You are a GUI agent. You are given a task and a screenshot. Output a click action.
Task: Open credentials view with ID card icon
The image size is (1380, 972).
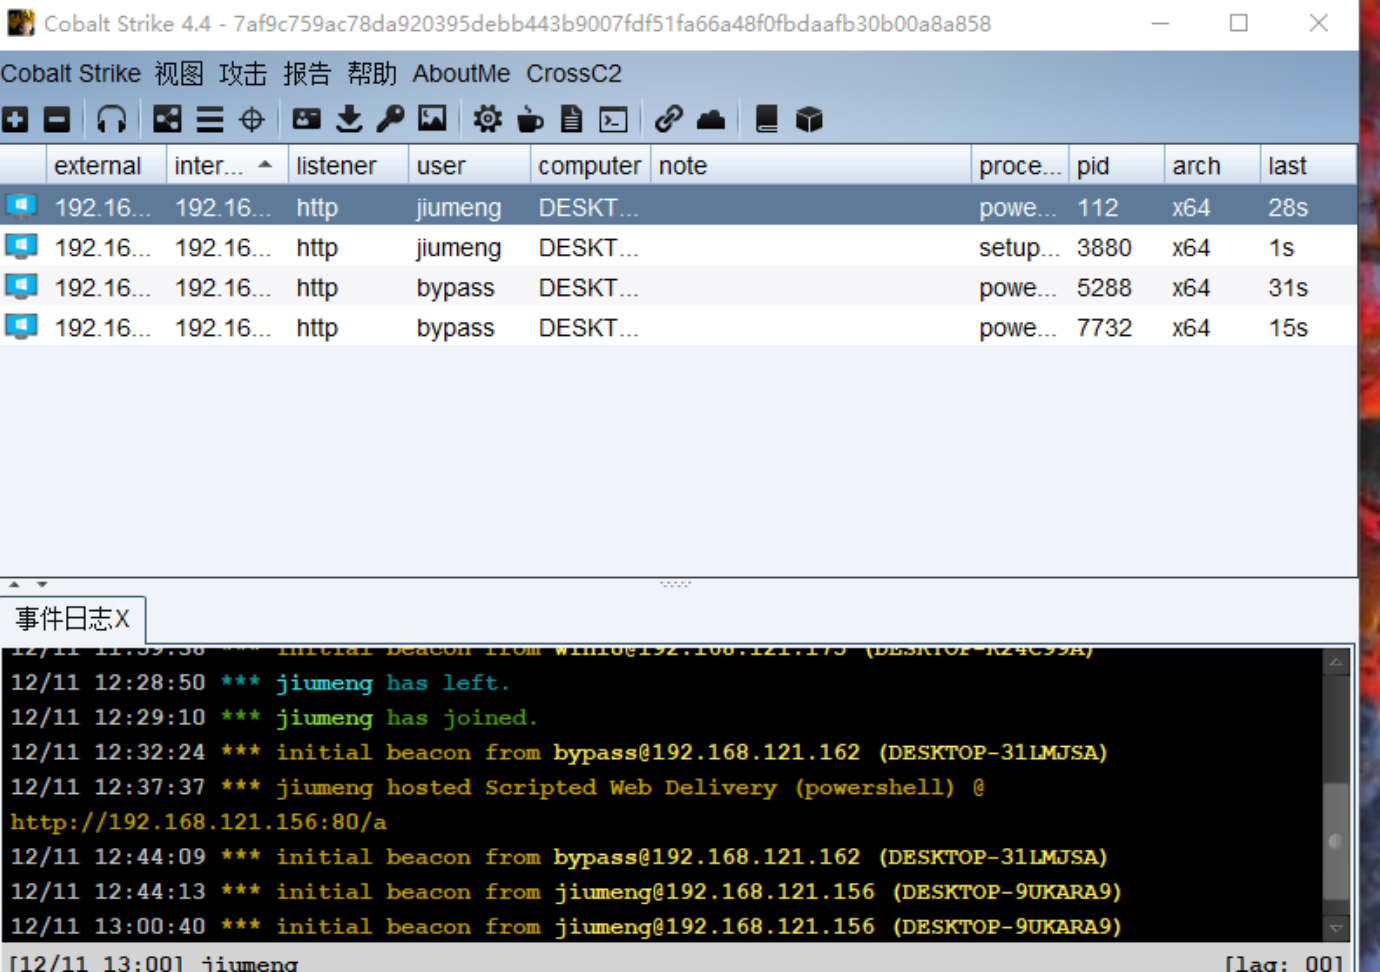click(306, 120)
